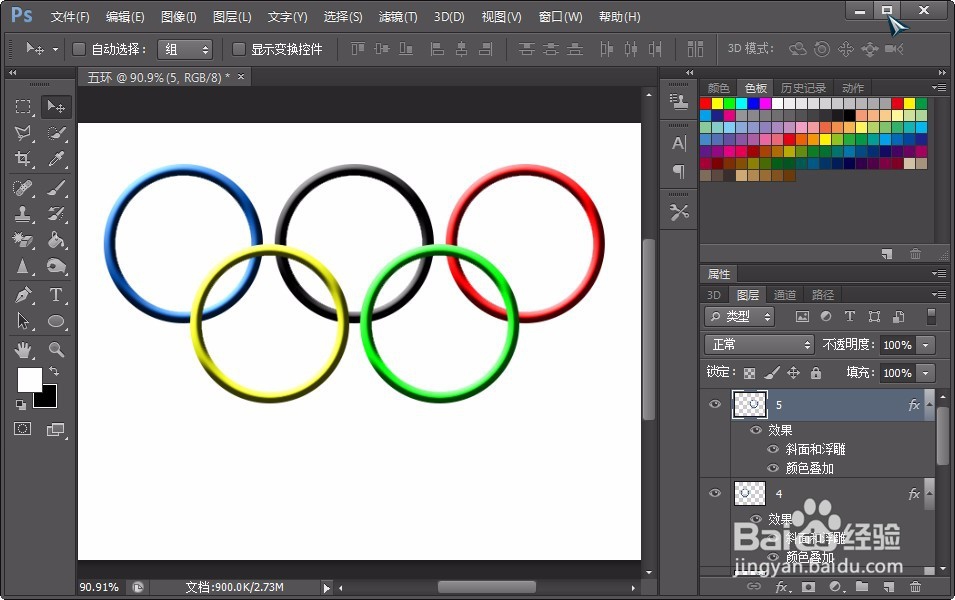Toggle all 效果 visibility on layer 5
The image size is (955, 600).
tap(756, 430)
